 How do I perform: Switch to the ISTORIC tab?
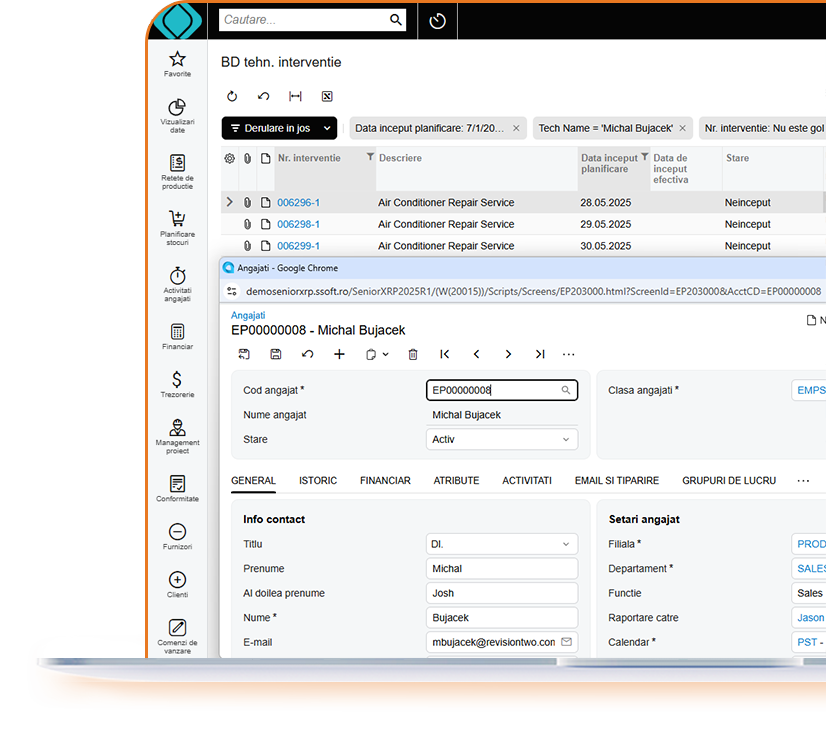click(x=318, y=480)
